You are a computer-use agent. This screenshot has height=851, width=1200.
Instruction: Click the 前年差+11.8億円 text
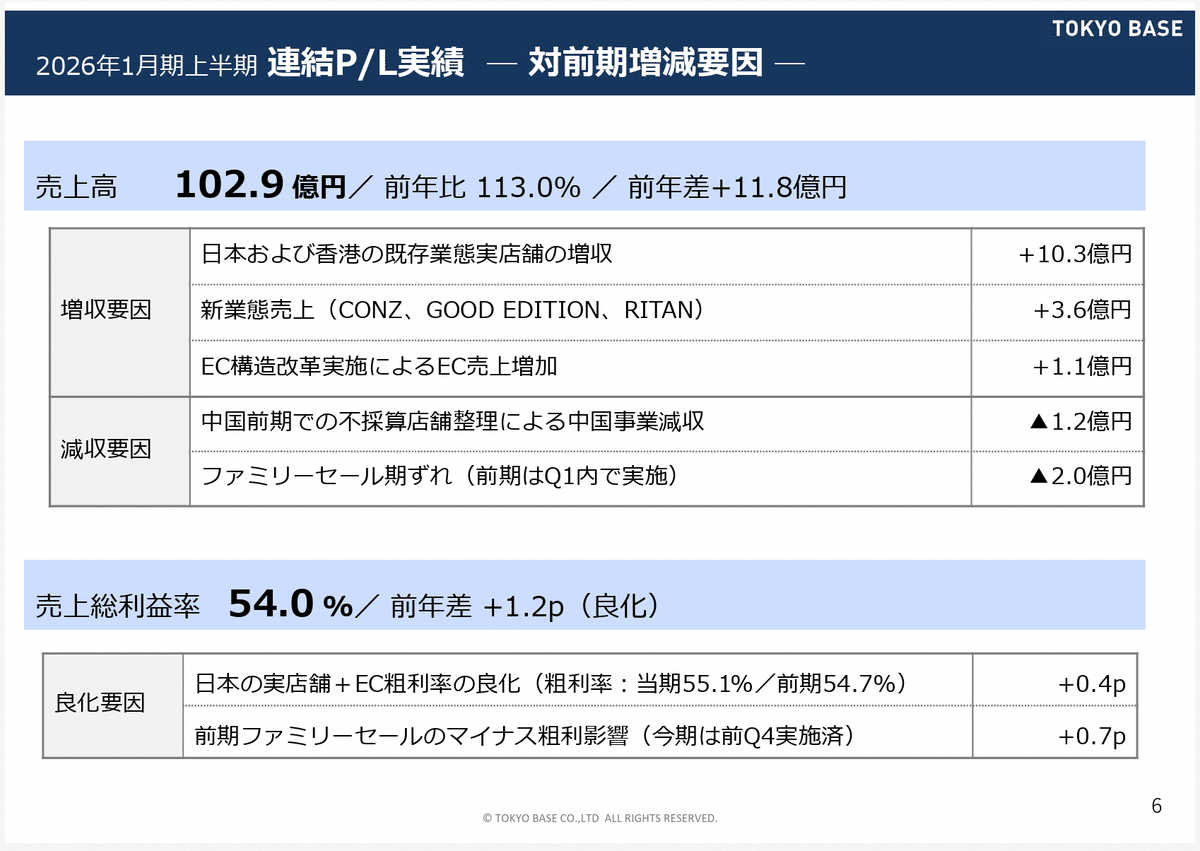click(x=737, y=188)
